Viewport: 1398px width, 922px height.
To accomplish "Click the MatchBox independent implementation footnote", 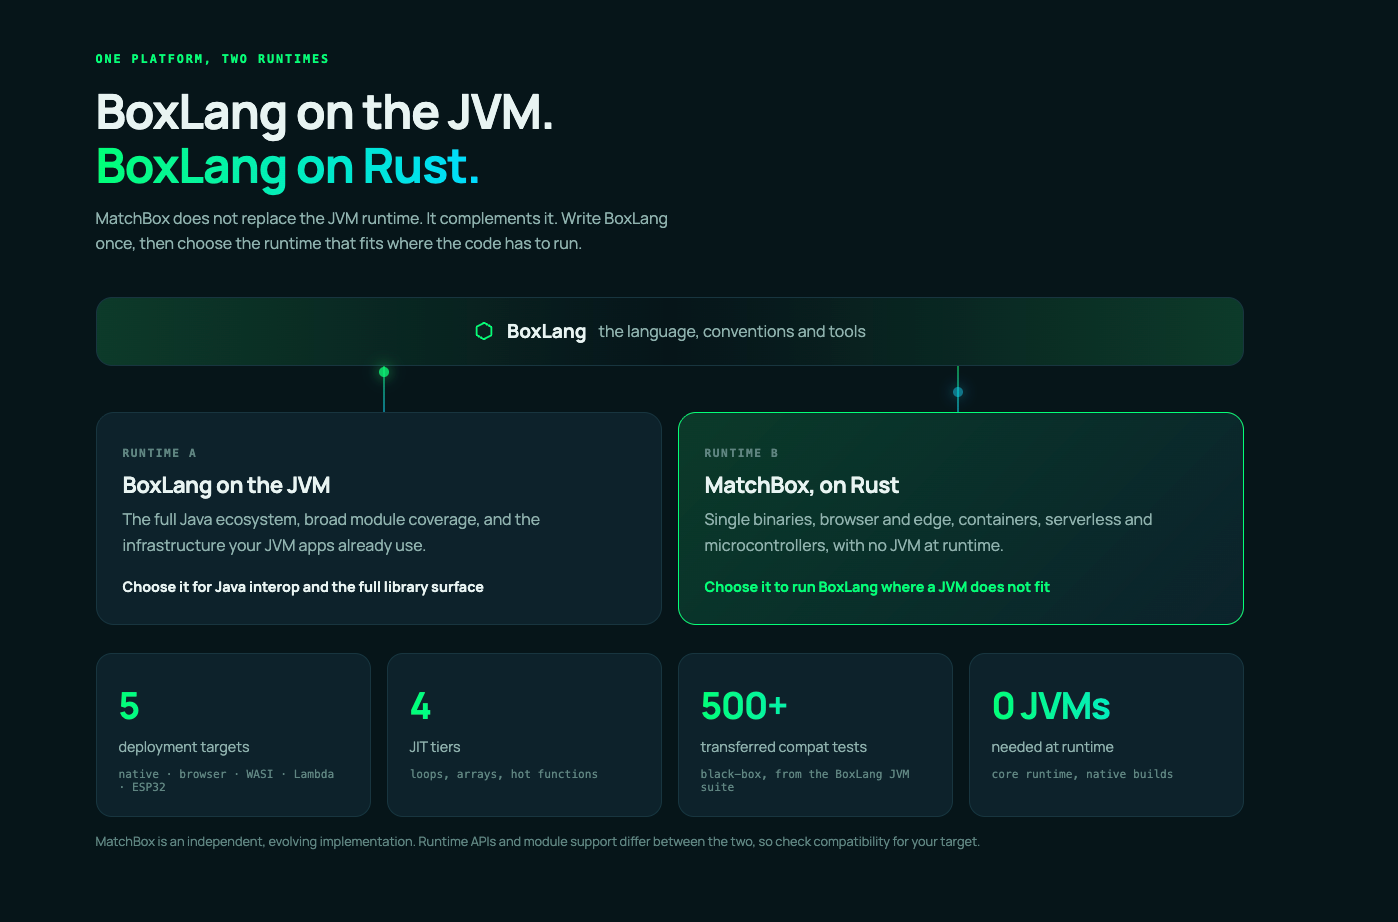I will click(537, 841).
